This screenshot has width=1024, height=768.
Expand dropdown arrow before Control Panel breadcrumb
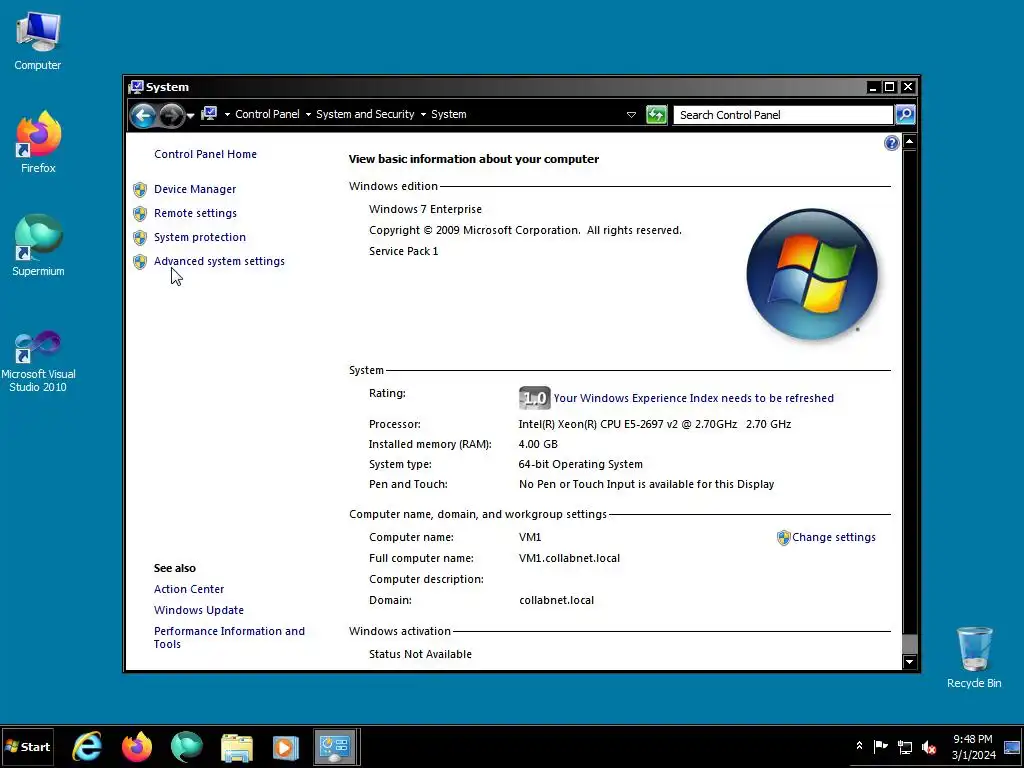tap(227, 114)
